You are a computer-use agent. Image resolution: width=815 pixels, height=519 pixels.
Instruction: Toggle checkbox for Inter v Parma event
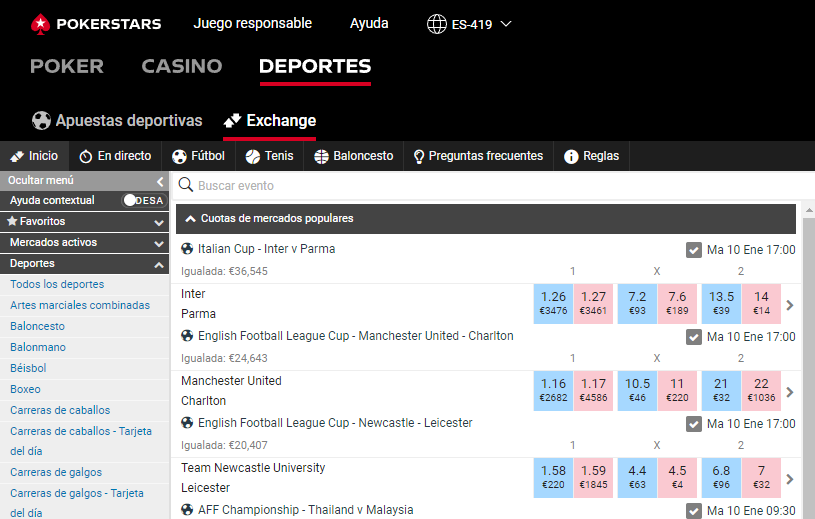point(693,250)
